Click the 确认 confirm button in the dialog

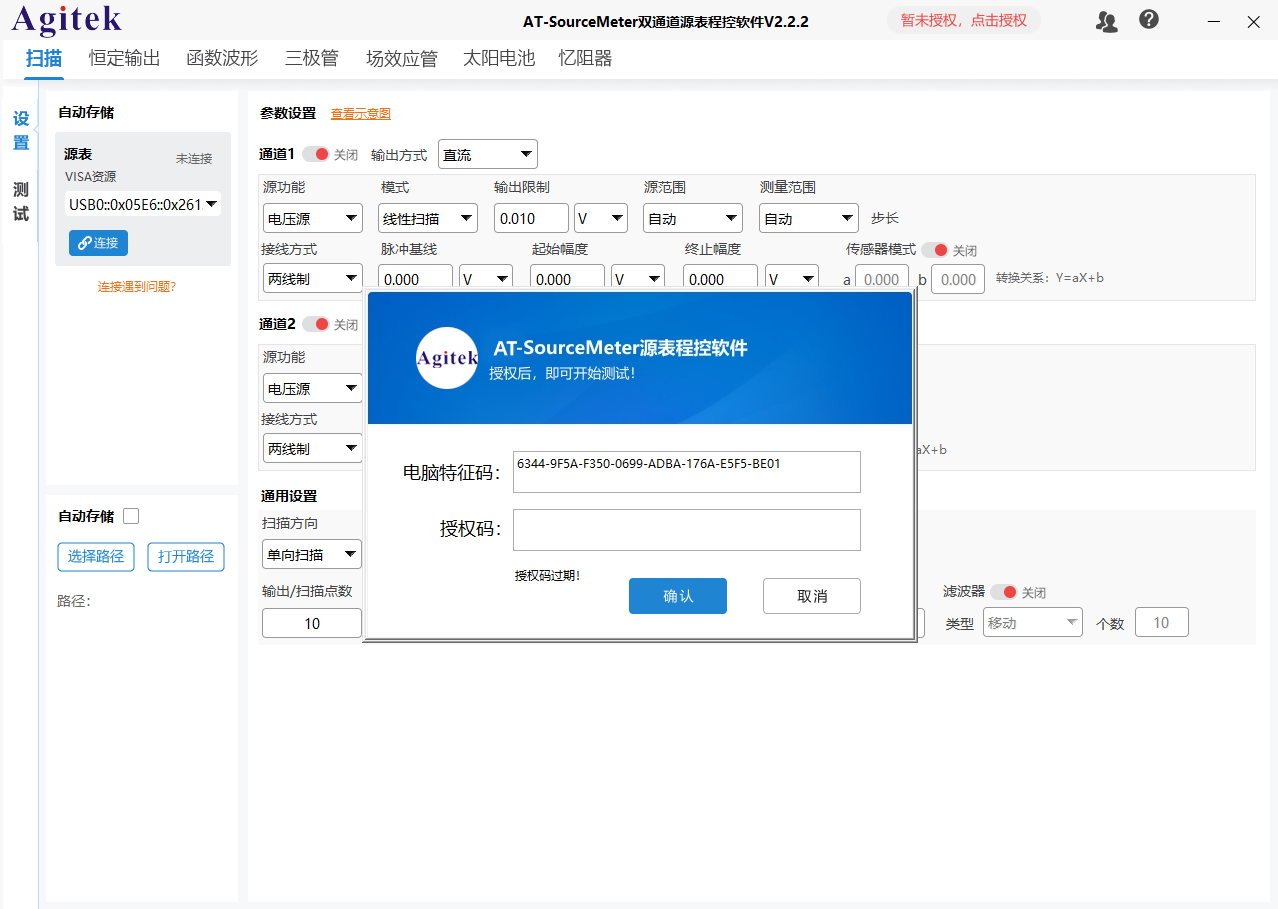click(677, 595)
